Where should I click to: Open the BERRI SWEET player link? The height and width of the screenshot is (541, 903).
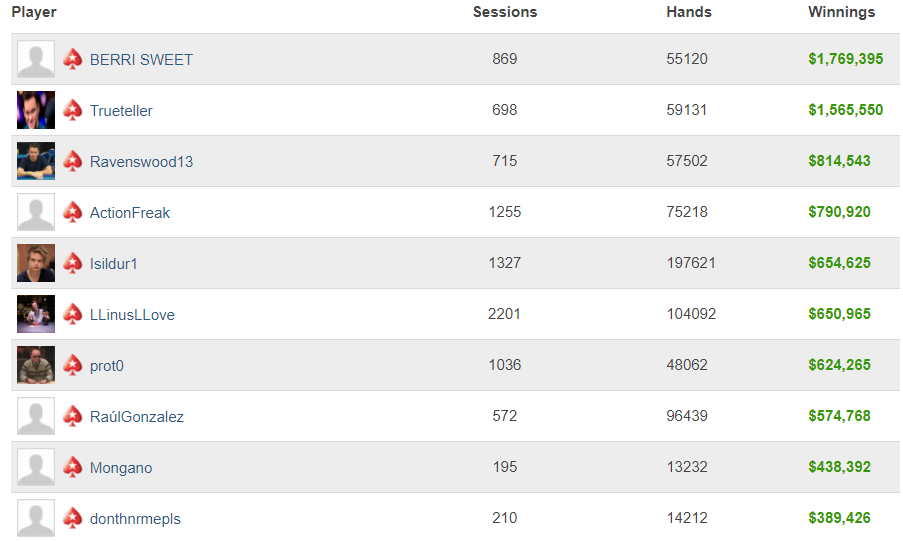141,59
